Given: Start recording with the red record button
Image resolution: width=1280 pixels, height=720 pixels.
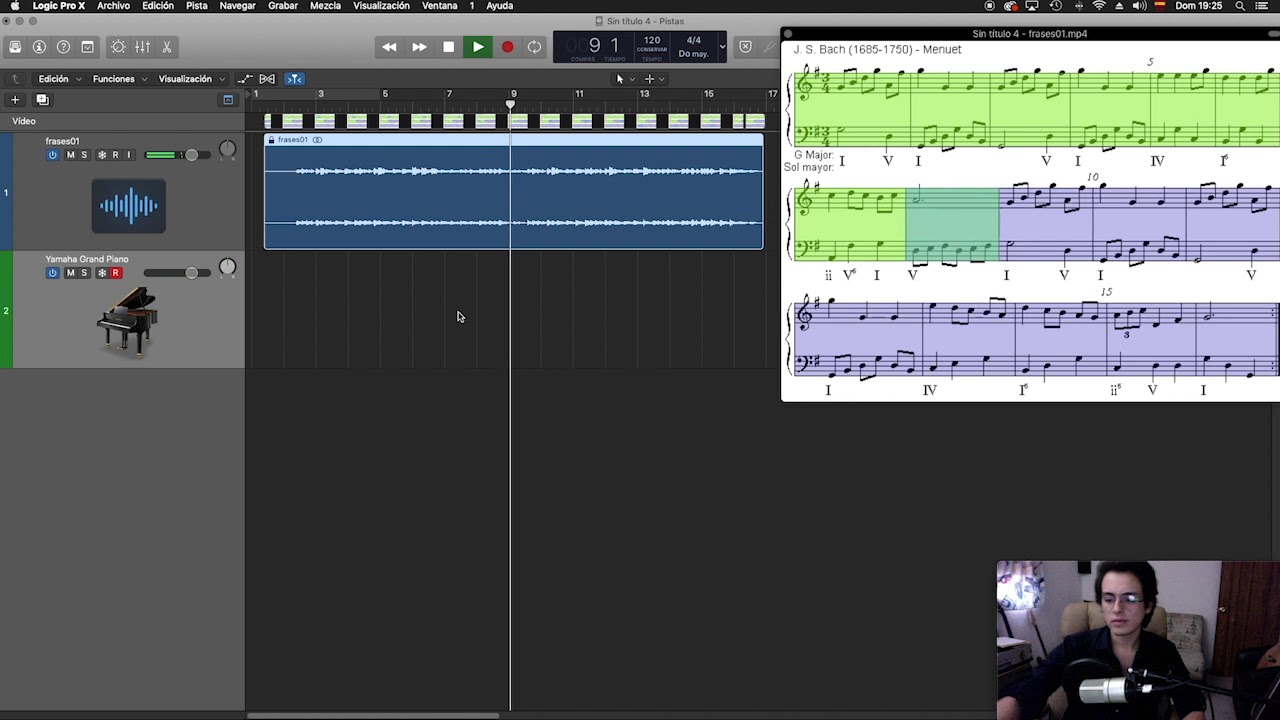Looking at the screenshot, I should pyautogui.click(x=507, y=47).
